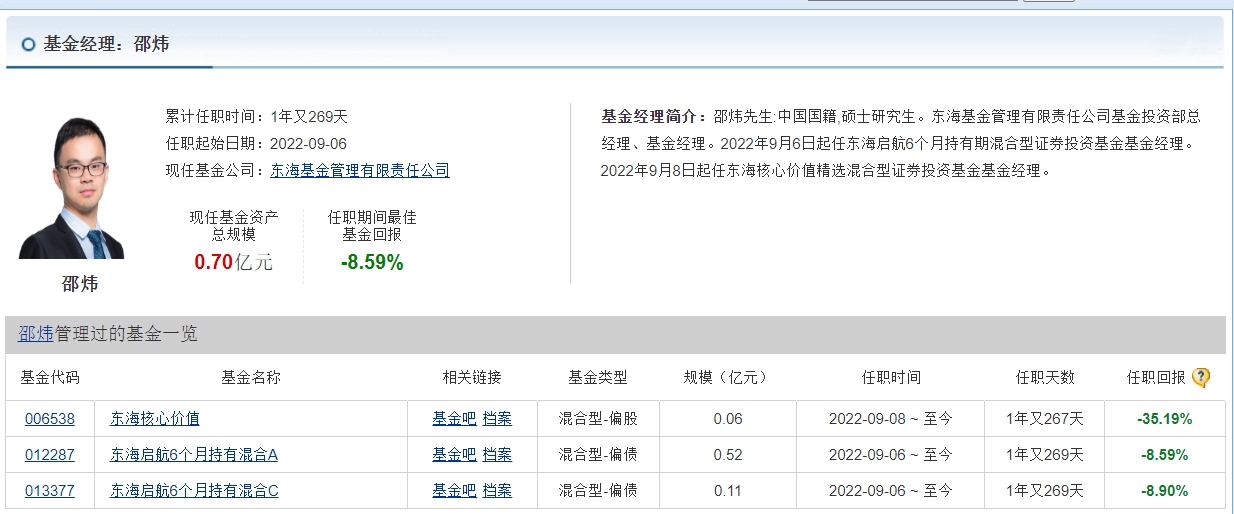This screenshot has width=1234, height=514.
Task: Click the name 邵炜 under the photo
Action: 80,284
